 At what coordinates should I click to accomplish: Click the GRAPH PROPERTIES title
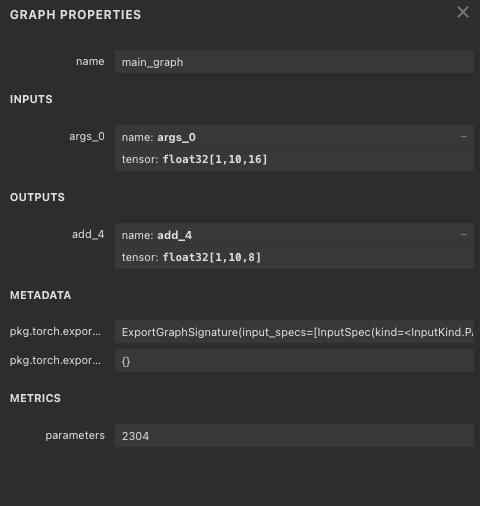(75, 15)
